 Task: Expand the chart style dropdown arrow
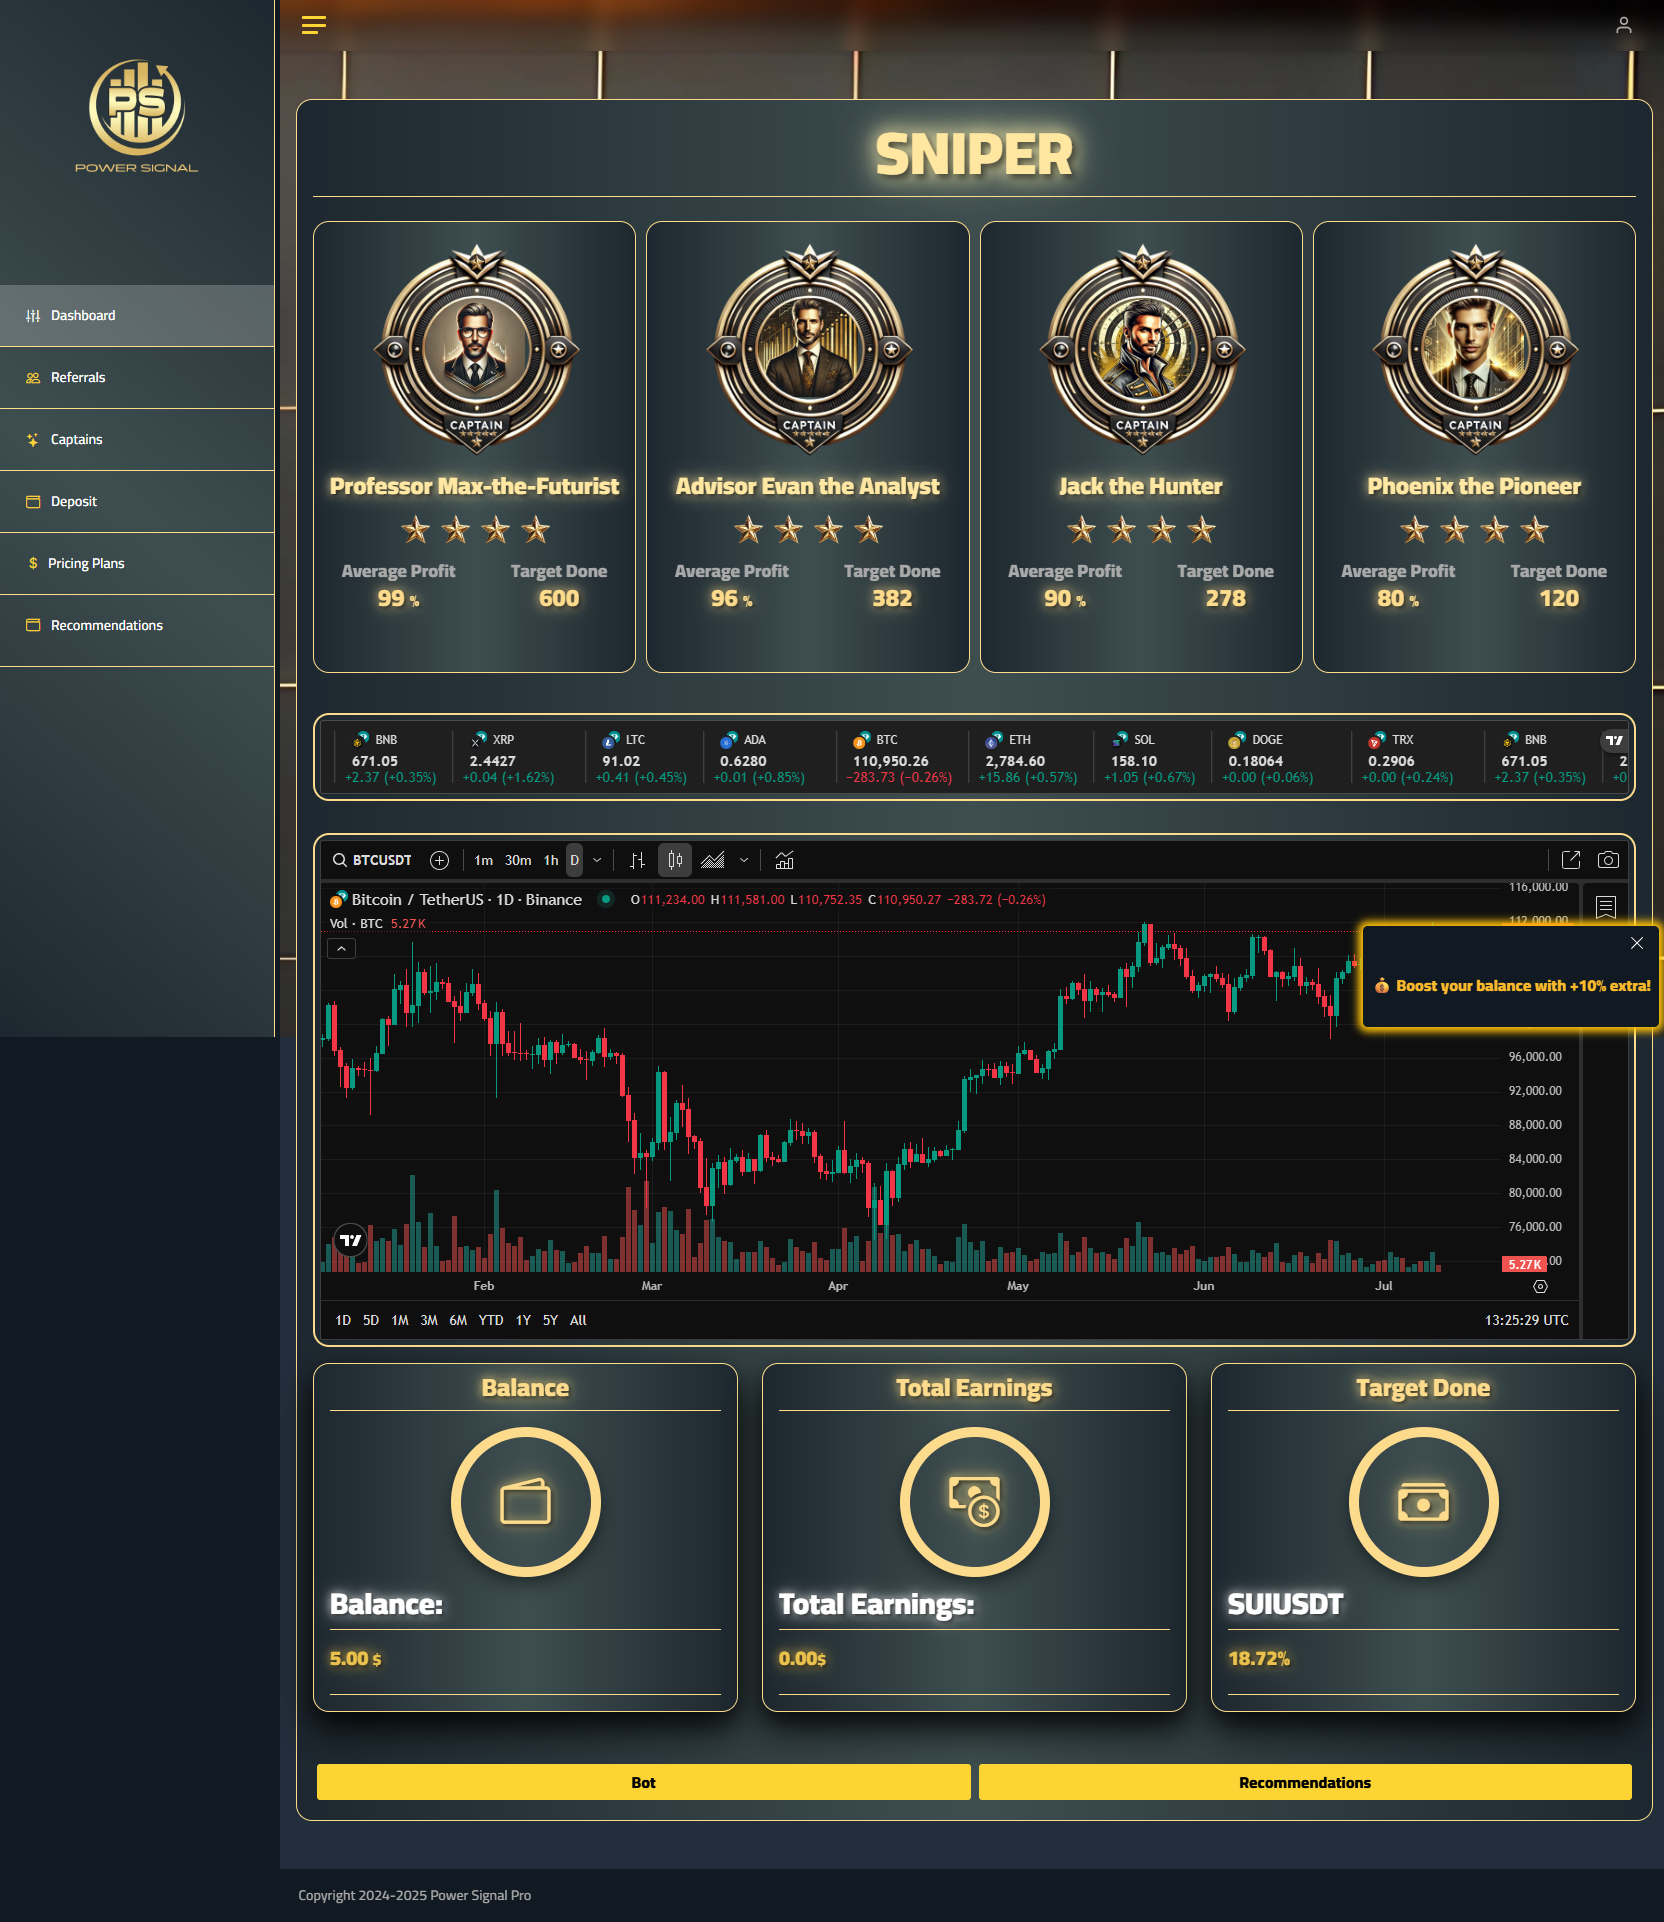[x=744, y=860]
